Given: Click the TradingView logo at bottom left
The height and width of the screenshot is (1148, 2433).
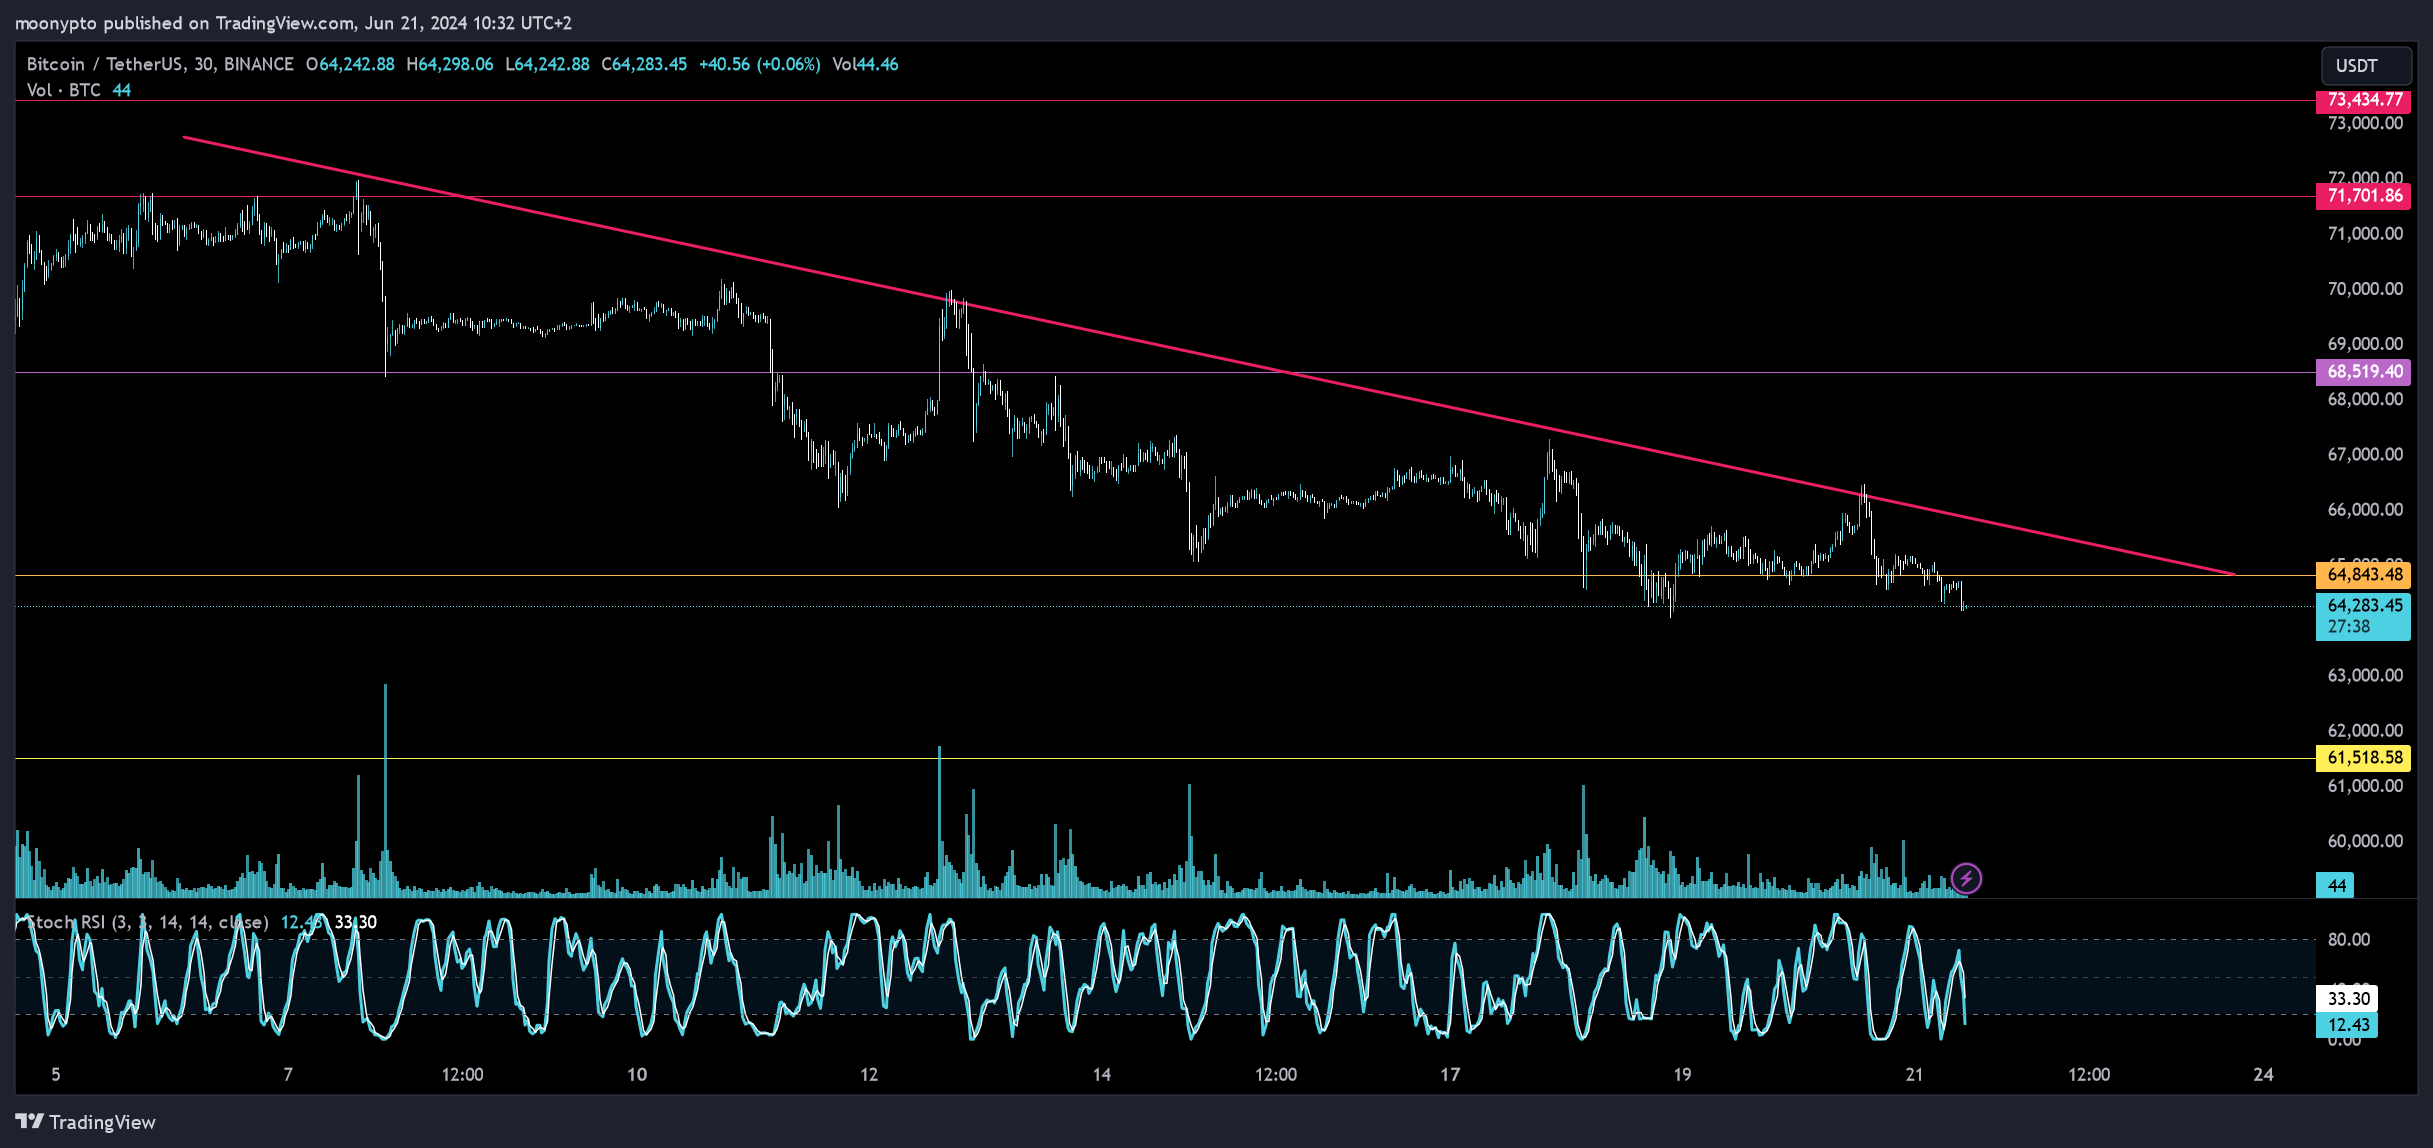Looking at the screenshot, I should 86,1122.
